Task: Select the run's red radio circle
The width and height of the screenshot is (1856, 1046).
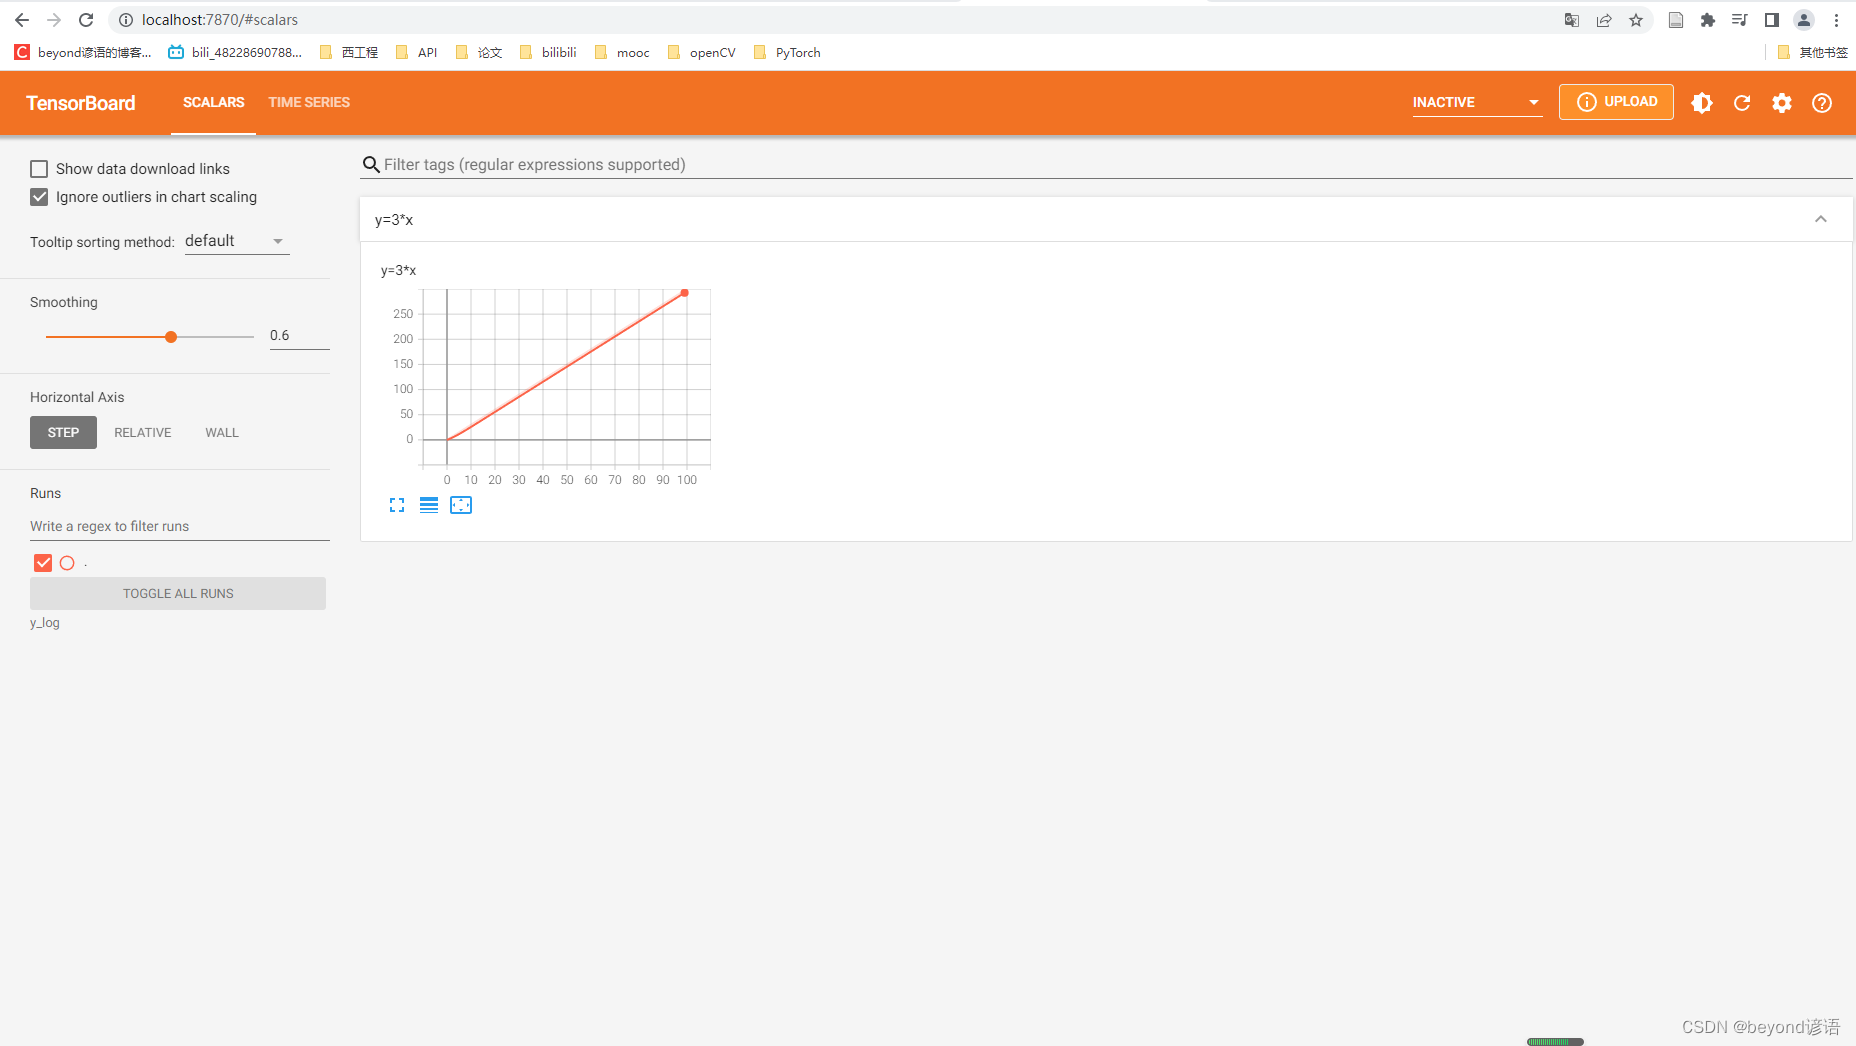Action: [x=67, y=563]
